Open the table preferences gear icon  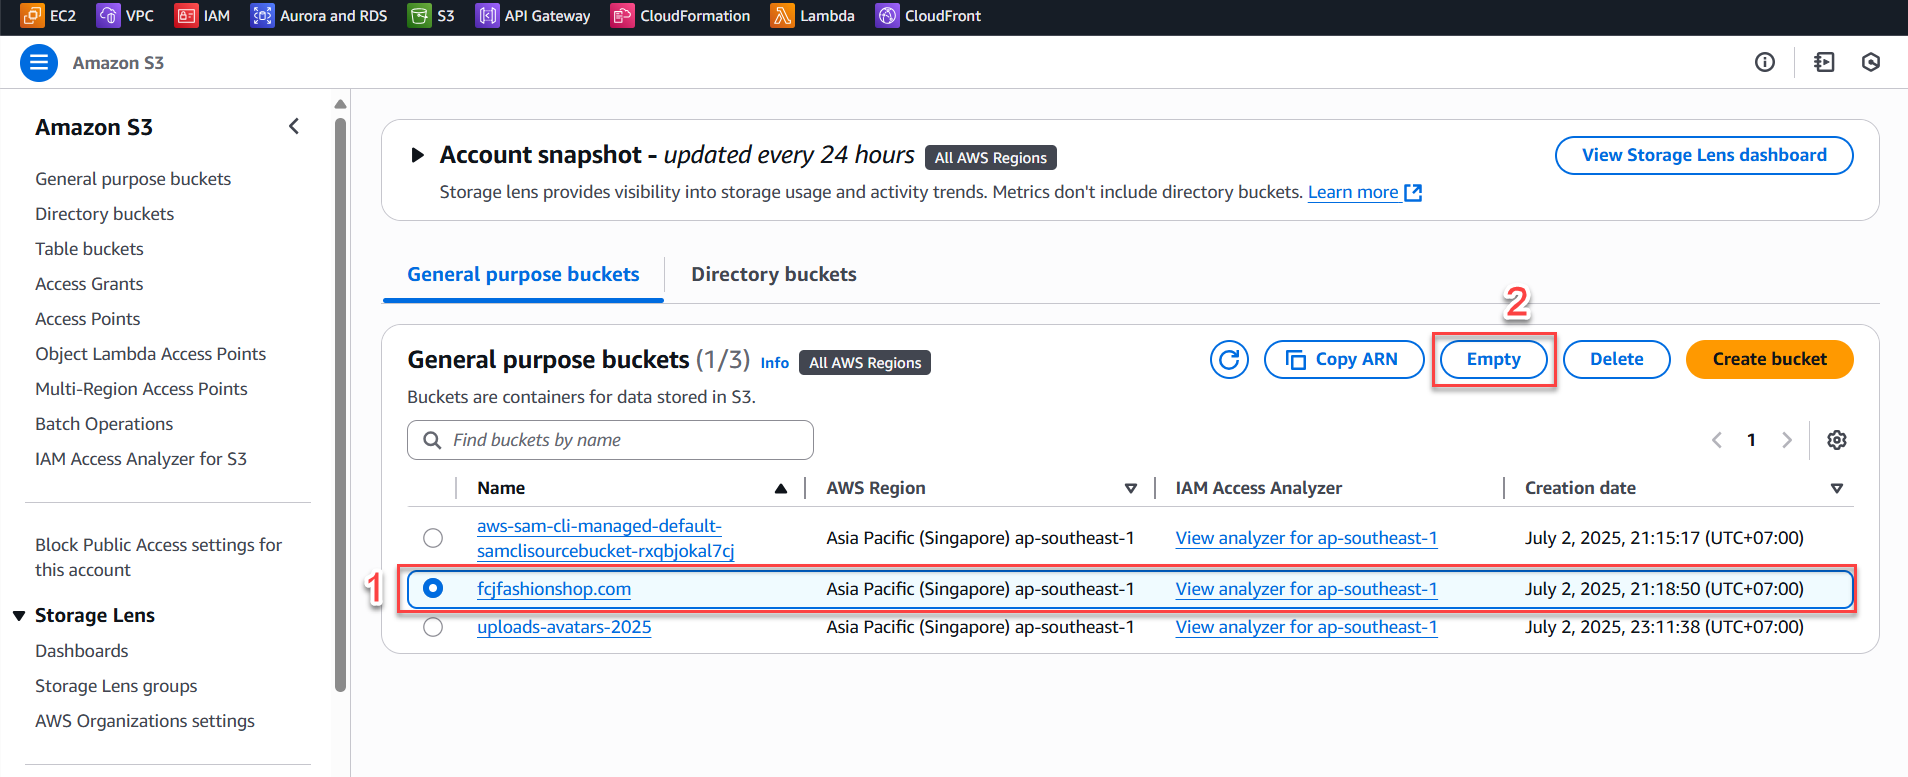coord(1837,440)
